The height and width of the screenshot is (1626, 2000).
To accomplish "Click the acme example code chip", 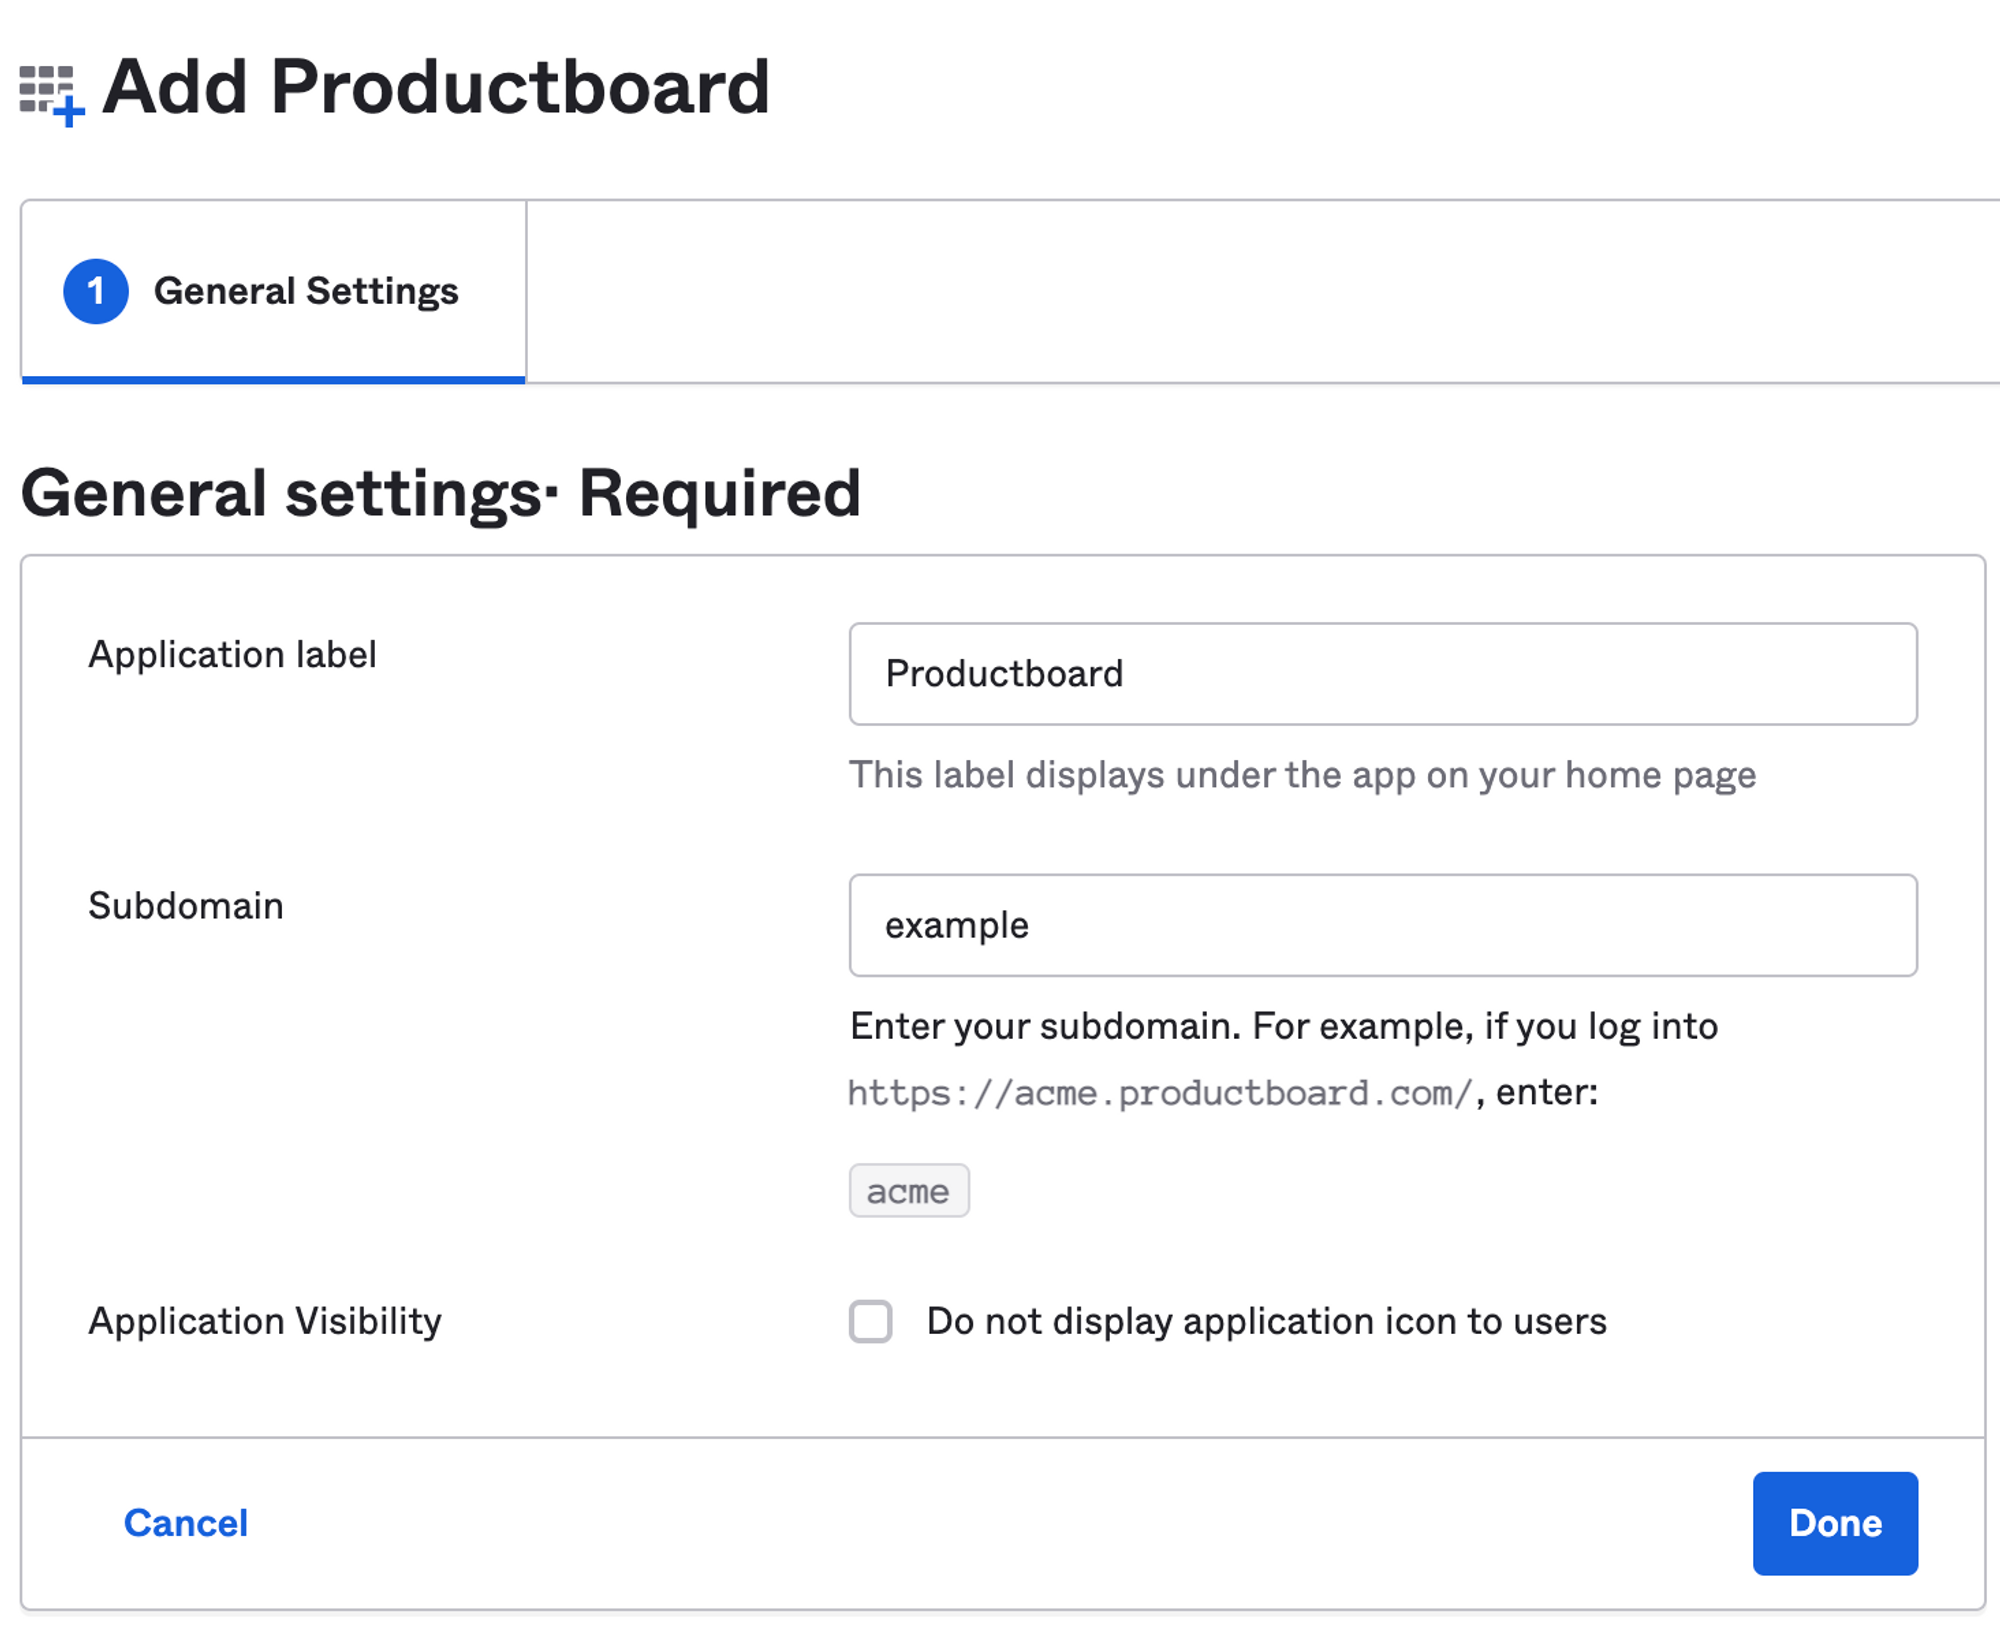I will (909, 1190).
